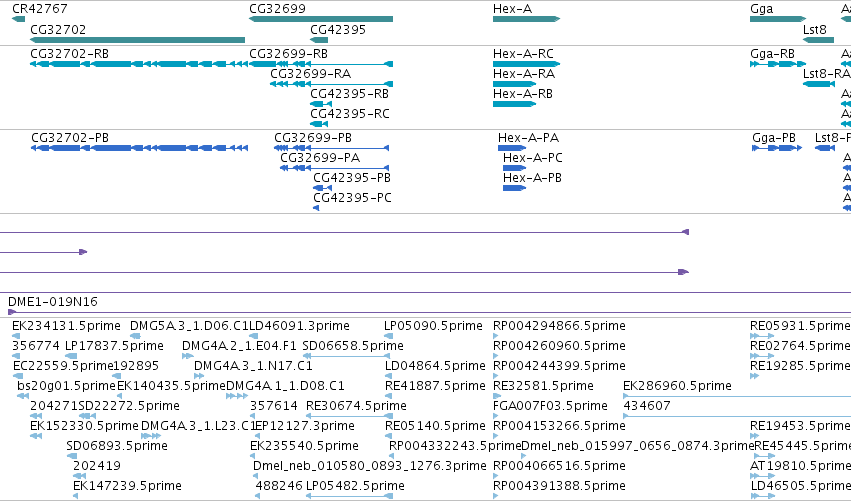Select the SD06893.5prime EST label

tap(117, 446)
